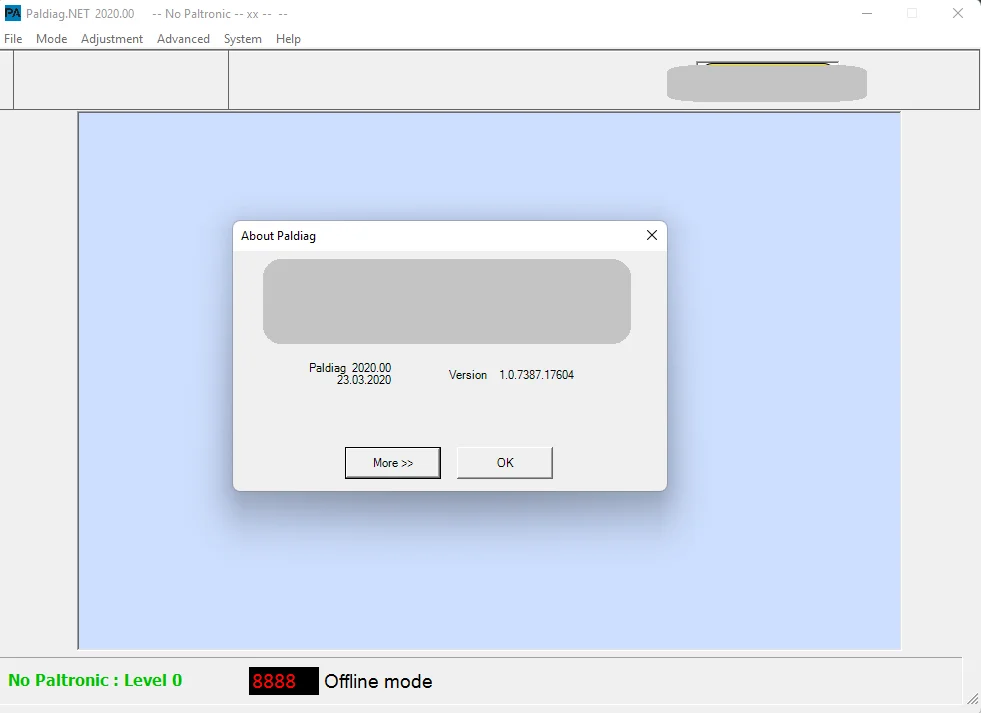Viewport: 981px width, 713px height.
Task: Open the System menu
Action: [x=243, y=39]
